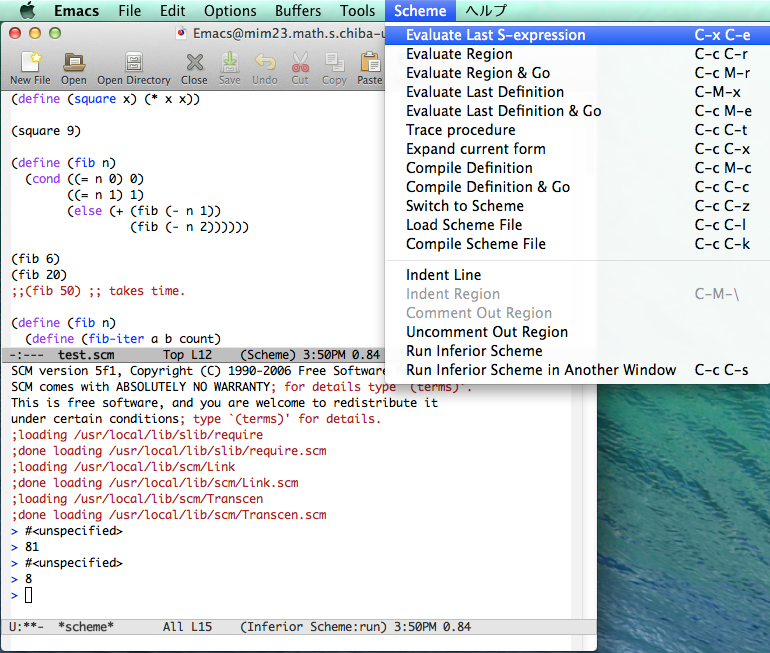The image size is (770, 653).
Task: Click the else clause line in fib
Action: 144,211
